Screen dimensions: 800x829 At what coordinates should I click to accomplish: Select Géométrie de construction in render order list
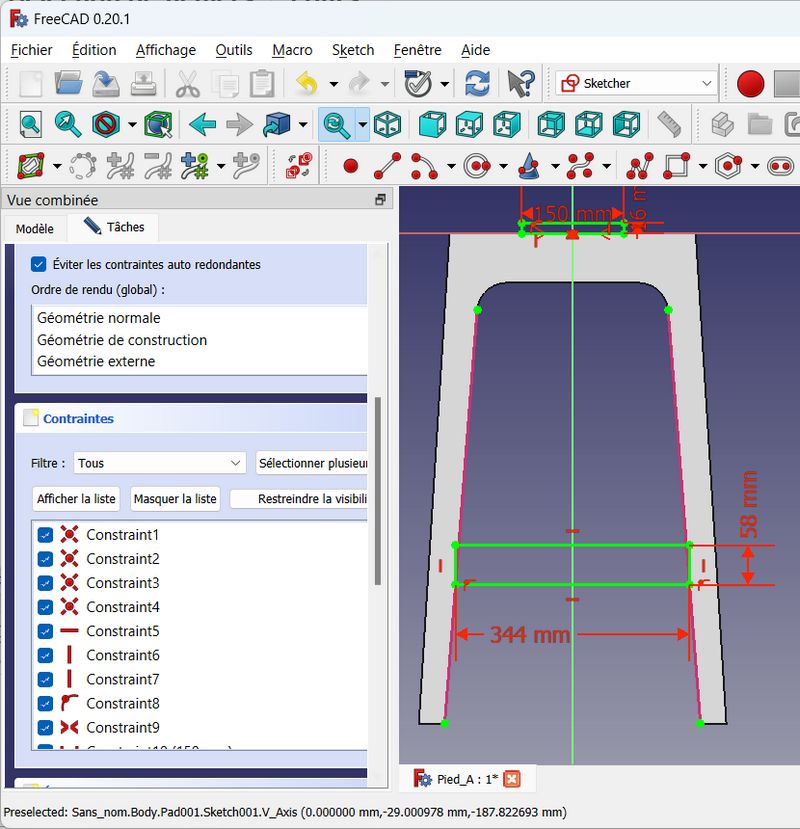[x=122, y=340]
